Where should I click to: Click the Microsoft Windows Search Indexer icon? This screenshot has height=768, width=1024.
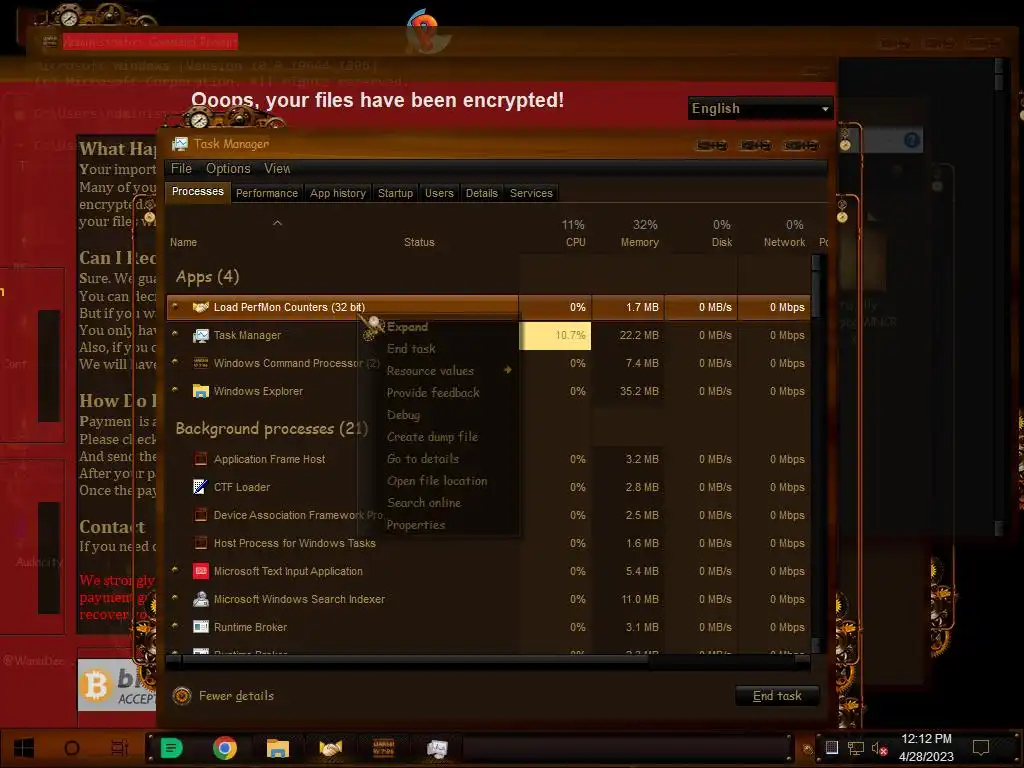(200, 599)
